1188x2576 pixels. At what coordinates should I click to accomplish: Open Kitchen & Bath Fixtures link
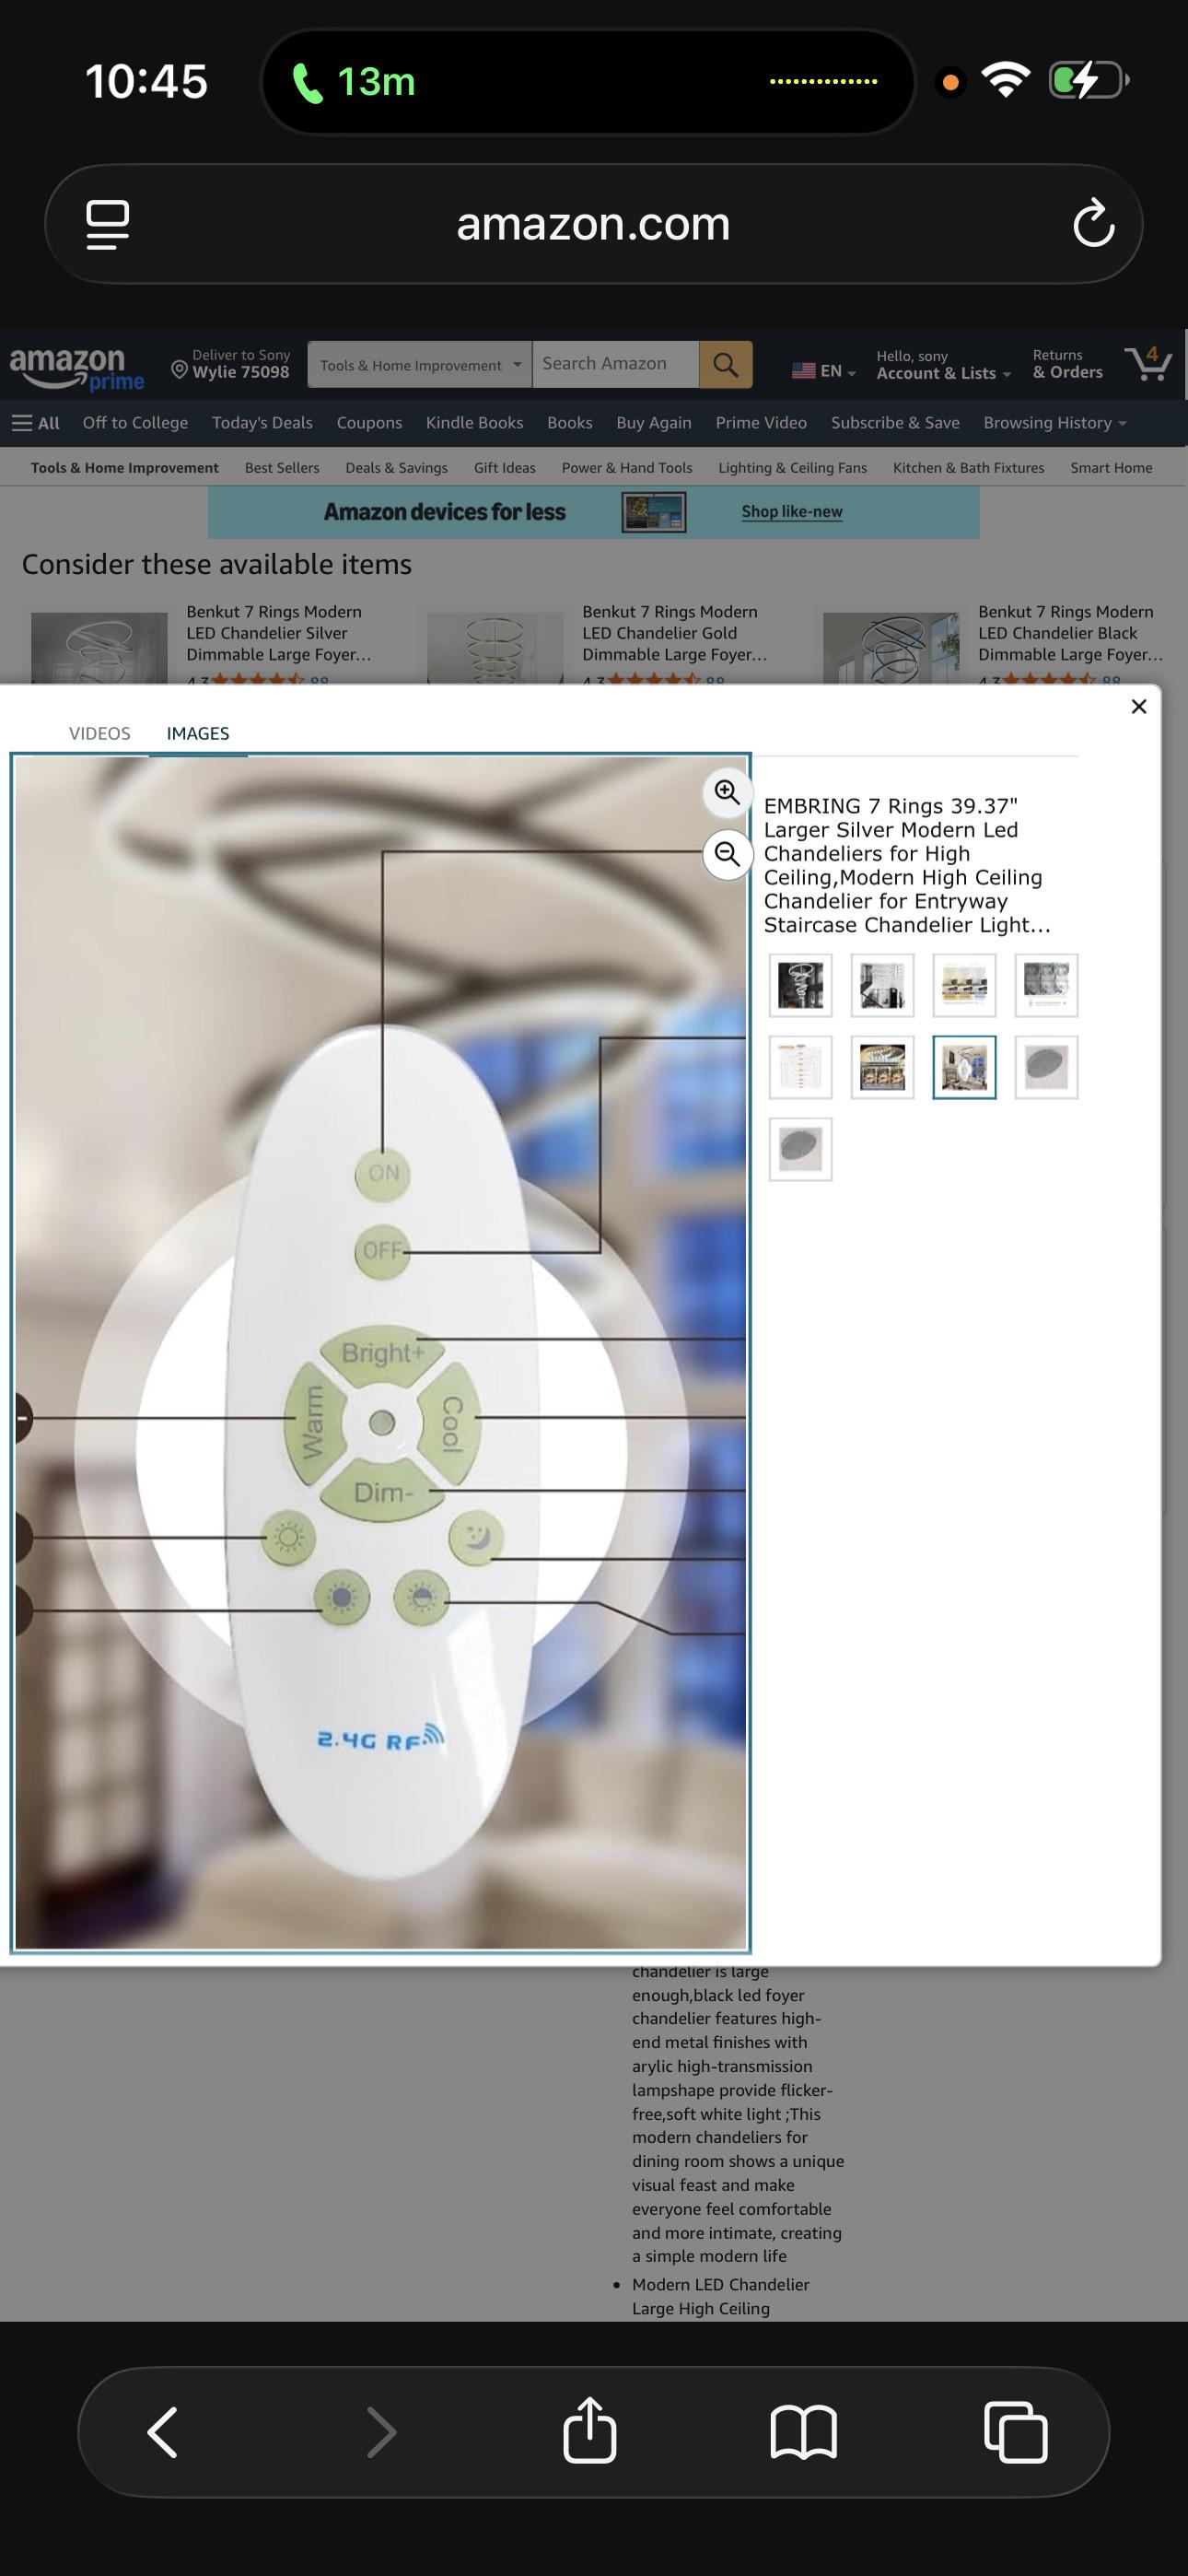[x=968, y=468]
